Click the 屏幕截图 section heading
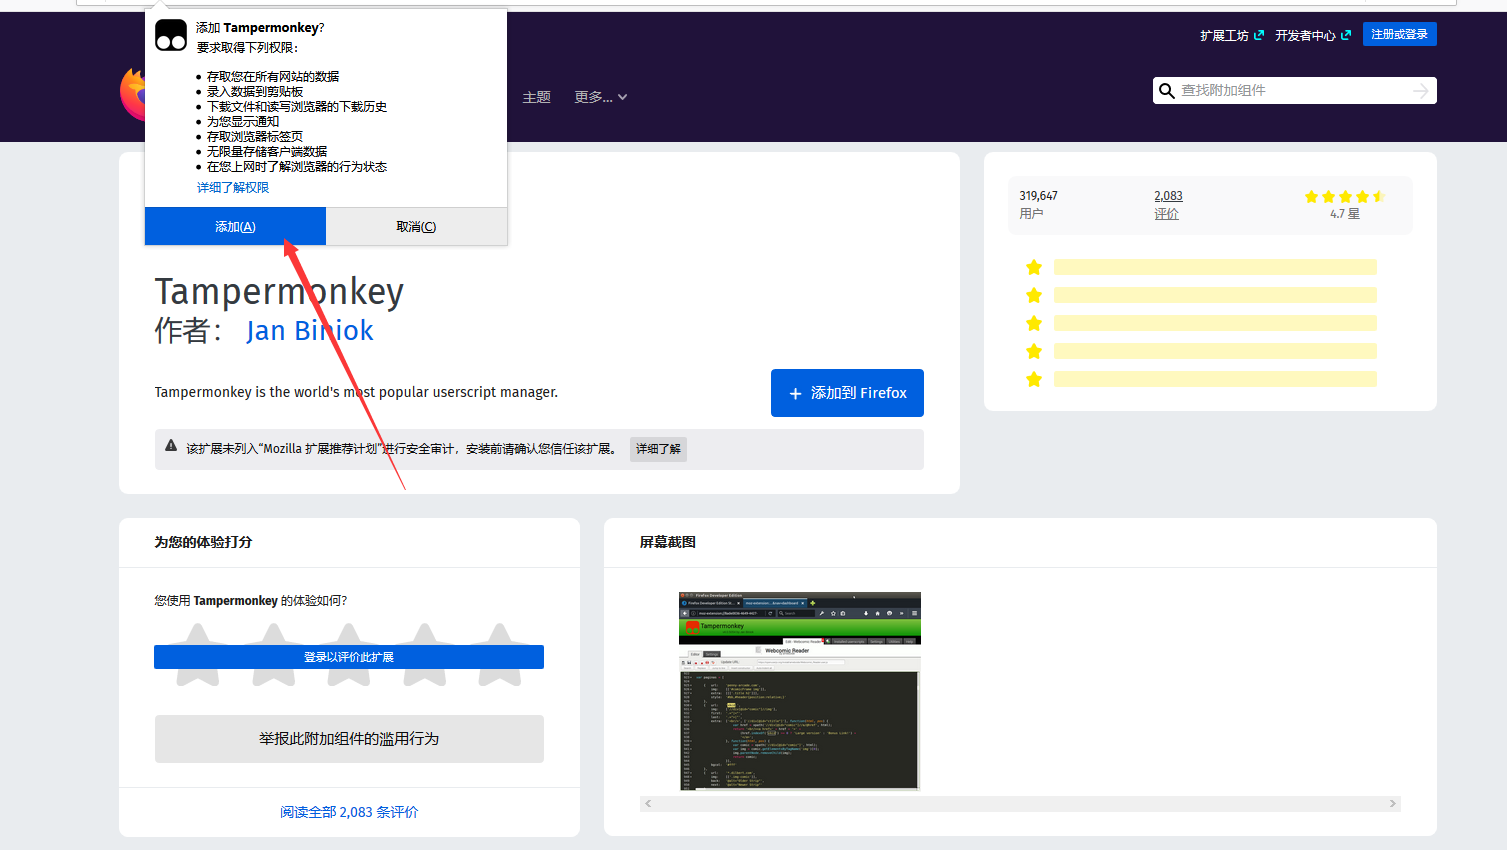Viewport: 1507px width, 850px height. [668, 542]
